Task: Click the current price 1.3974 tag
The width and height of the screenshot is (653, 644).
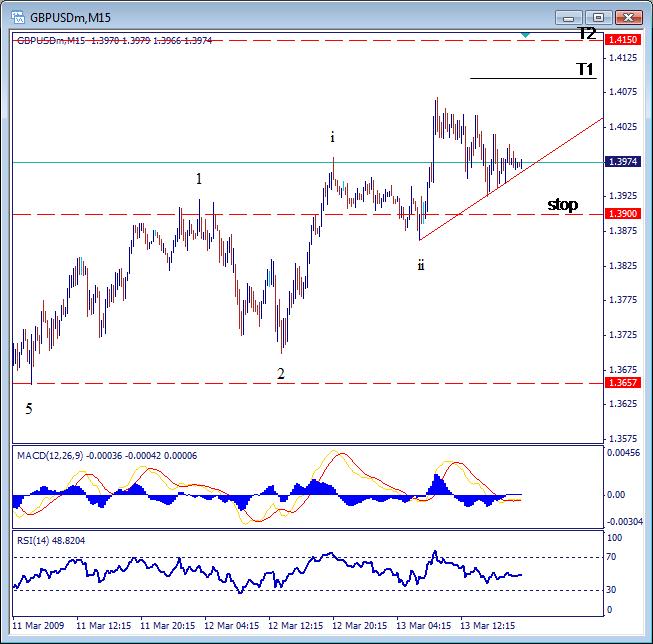Action: click(x=623, y=162)
